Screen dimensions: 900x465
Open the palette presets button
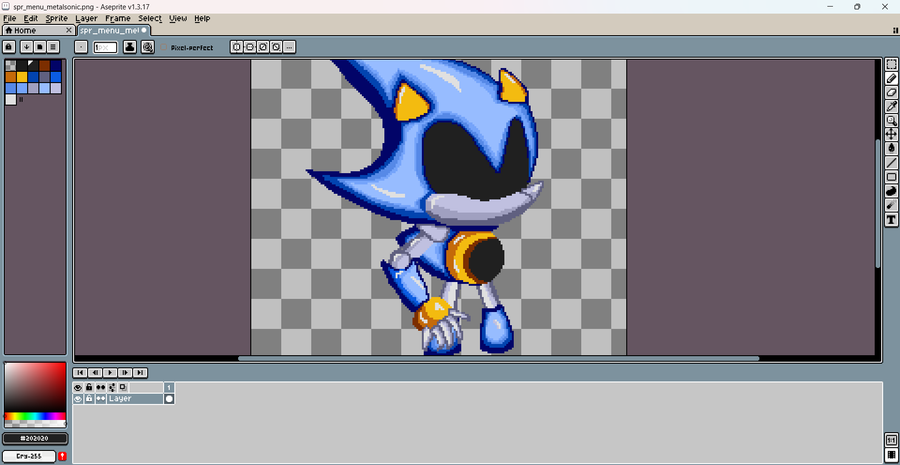[40, 47]
